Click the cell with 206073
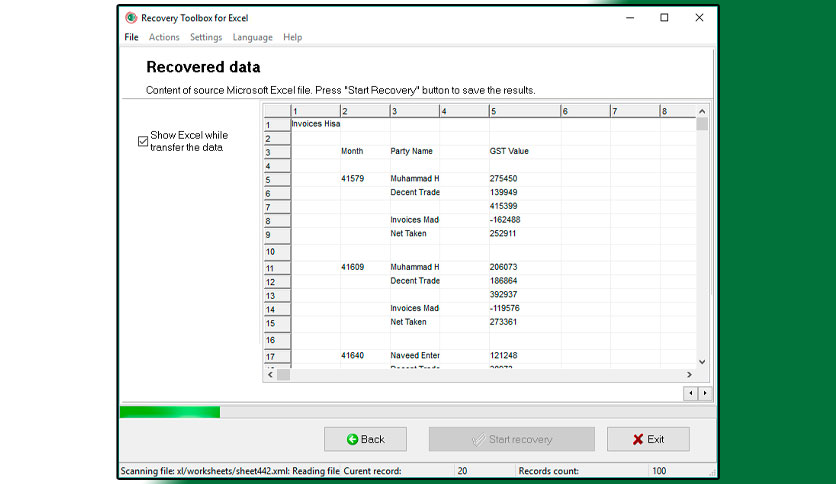 click(x=525, y=267)
